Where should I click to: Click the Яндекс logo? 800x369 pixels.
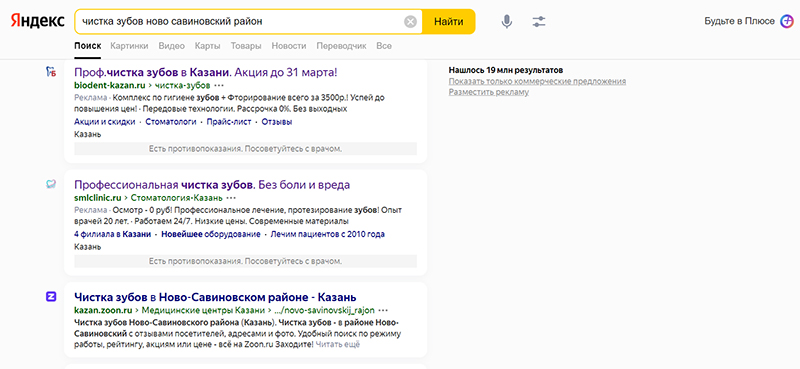point(38,21)
